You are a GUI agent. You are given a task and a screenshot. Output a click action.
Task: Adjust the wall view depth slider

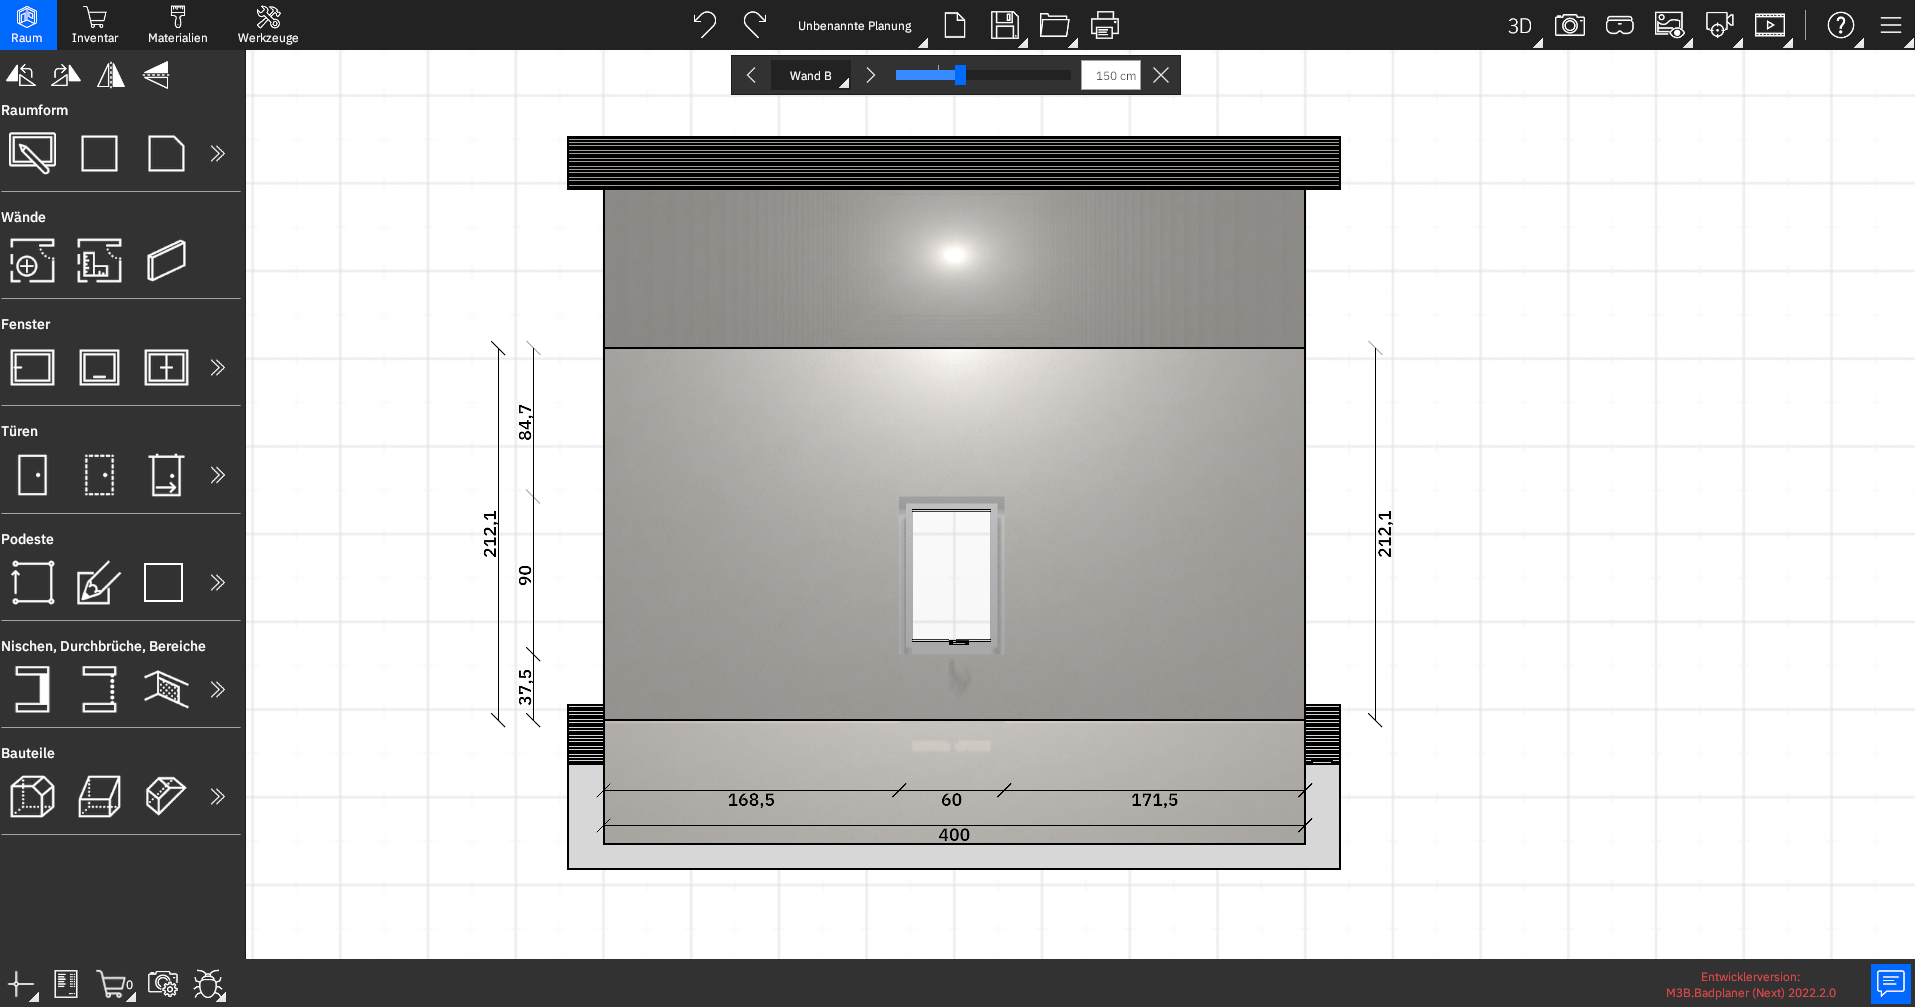pos(960,75)
